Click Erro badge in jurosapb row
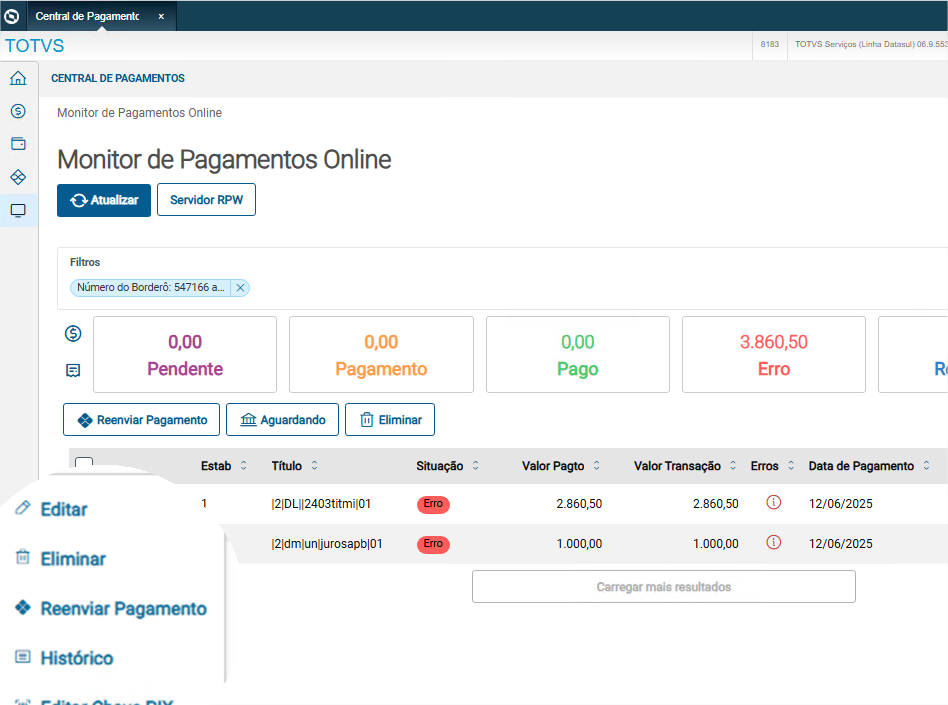Image resolution: width=948 pixels, height=705 pixels. [x=433, y=544]
